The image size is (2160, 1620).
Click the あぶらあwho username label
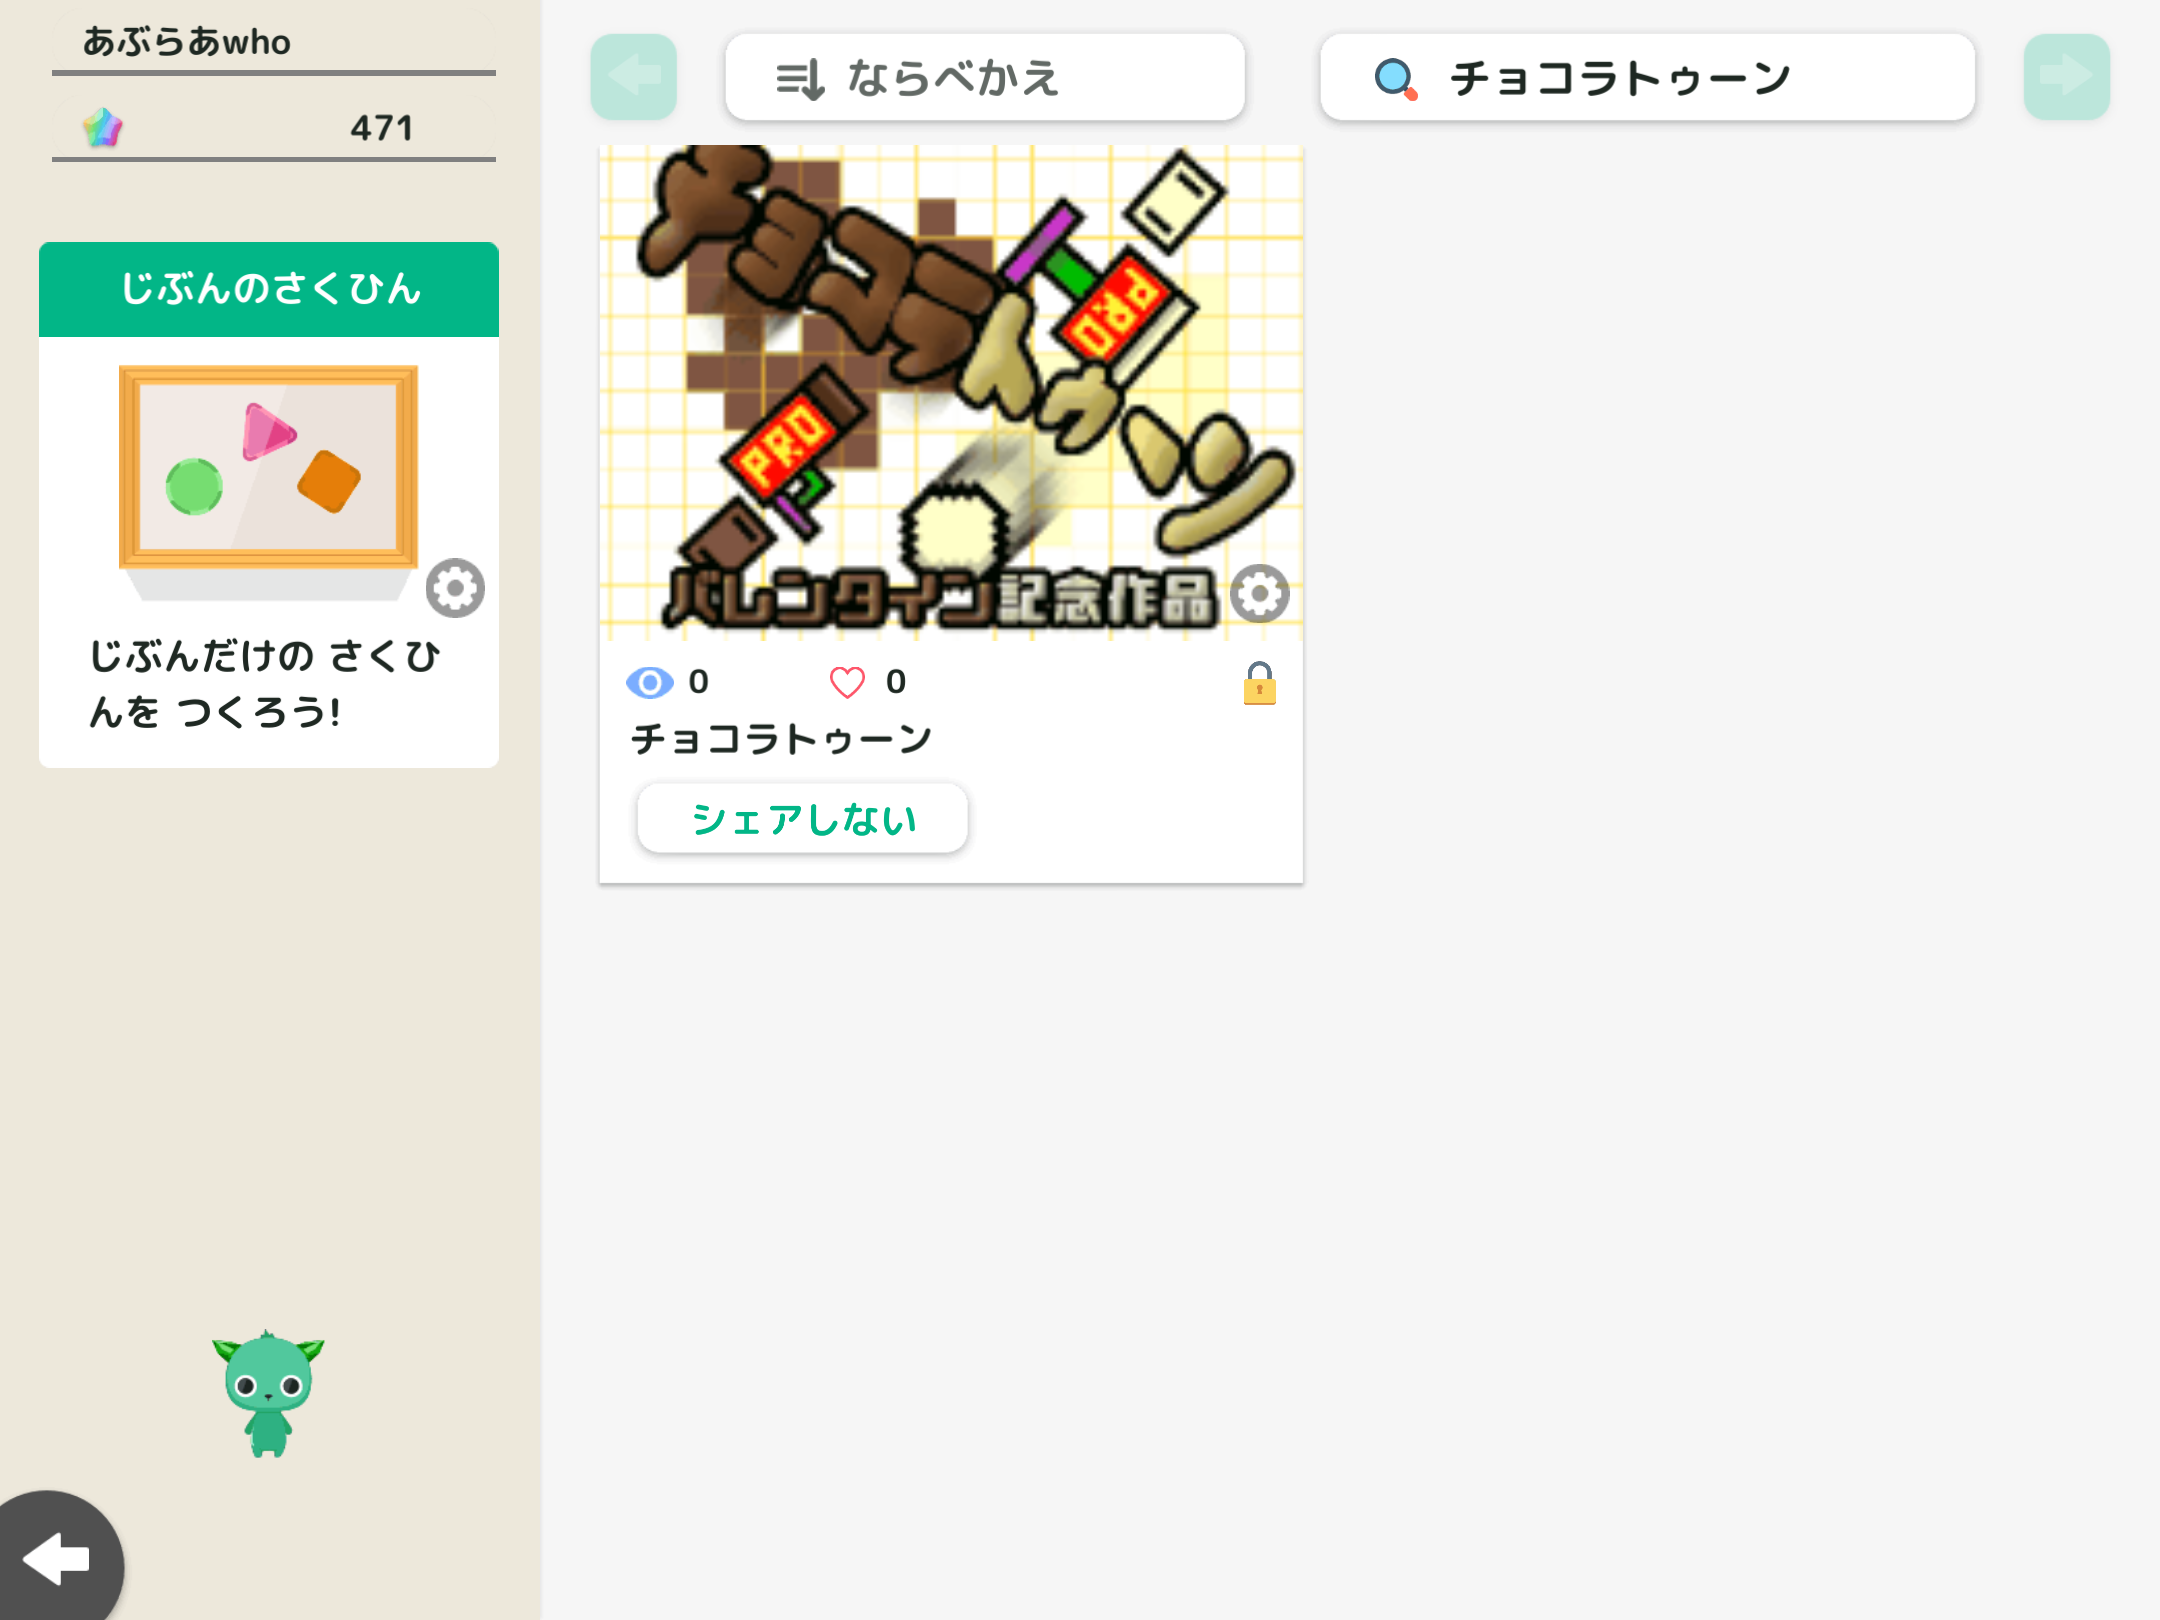coord(187,42)
